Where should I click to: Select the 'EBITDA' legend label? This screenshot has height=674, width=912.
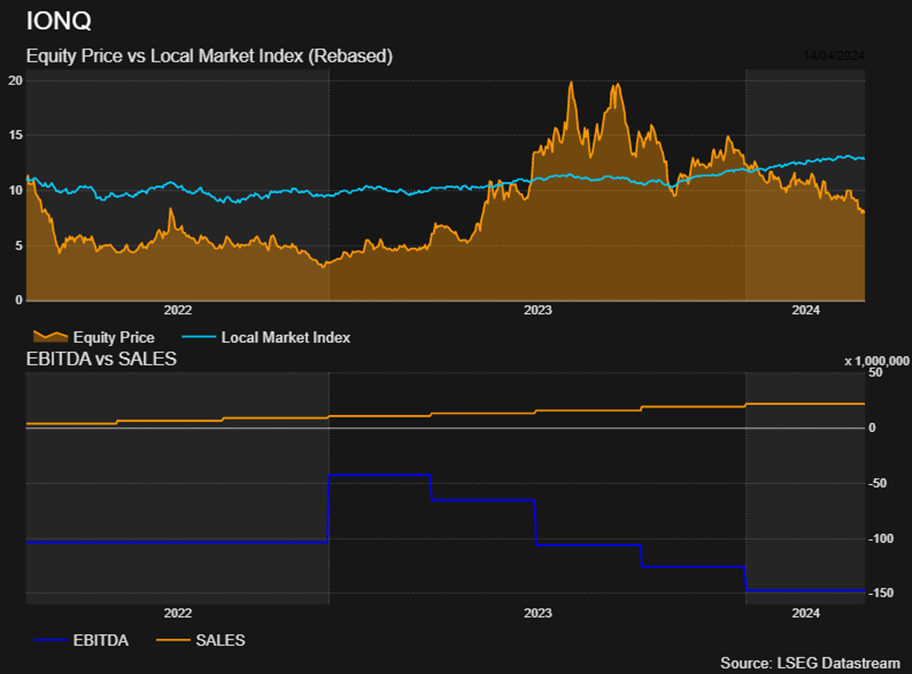point(101,640)
